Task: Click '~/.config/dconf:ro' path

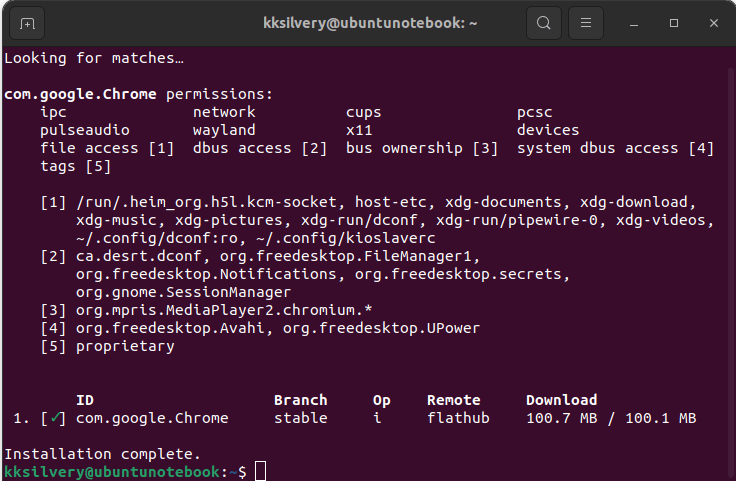Action: (157, 238)
